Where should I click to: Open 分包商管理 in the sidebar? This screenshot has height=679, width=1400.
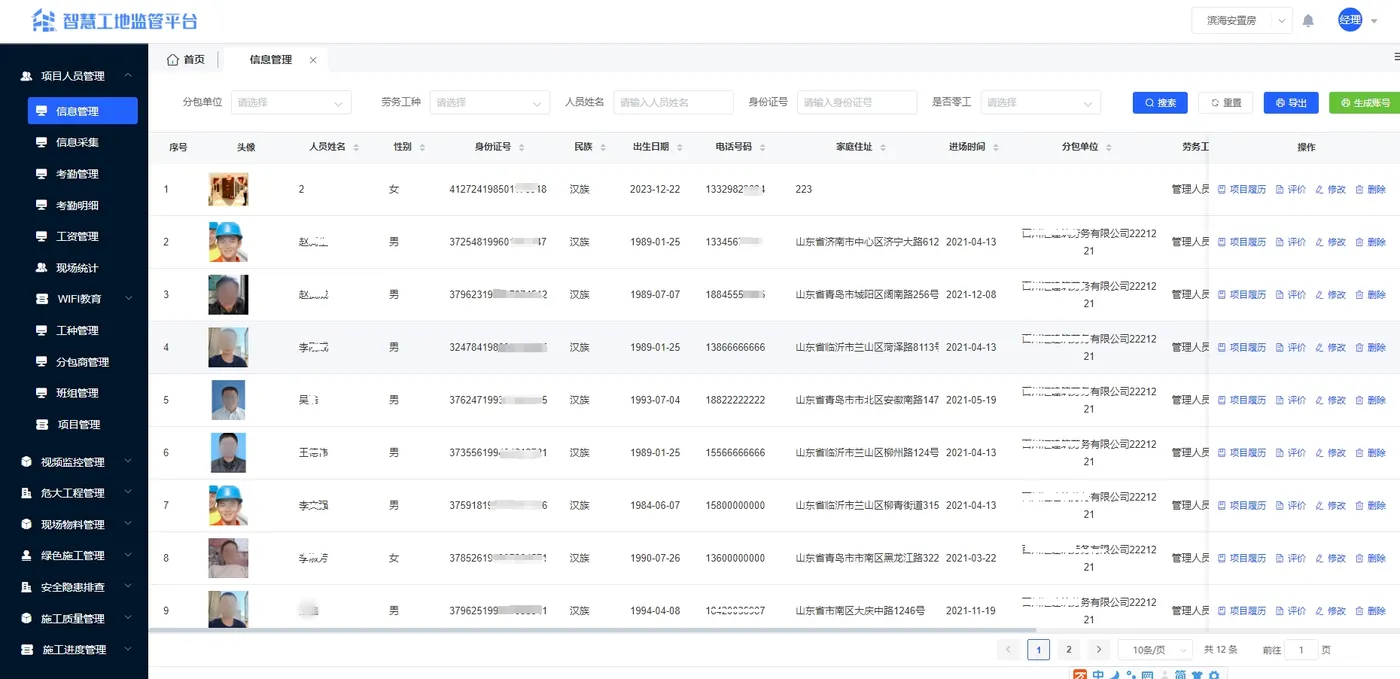(x=82, y=362)
